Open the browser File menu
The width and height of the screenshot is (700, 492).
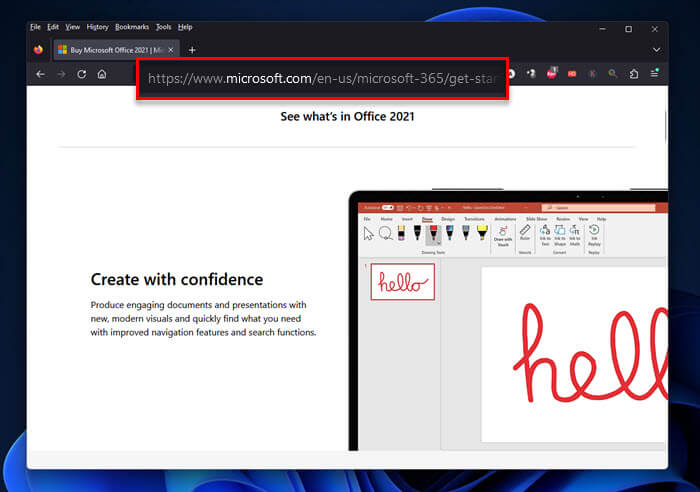point(35,27)
